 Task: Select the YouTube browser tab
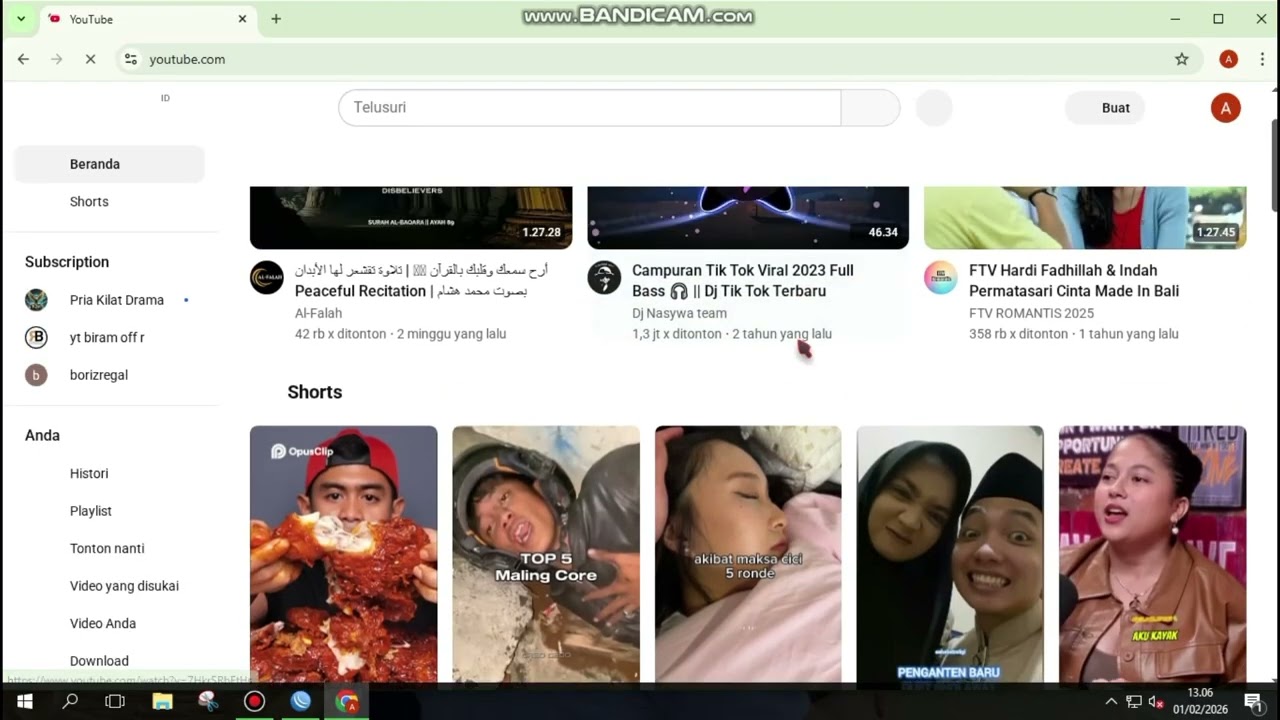(147, 19)
